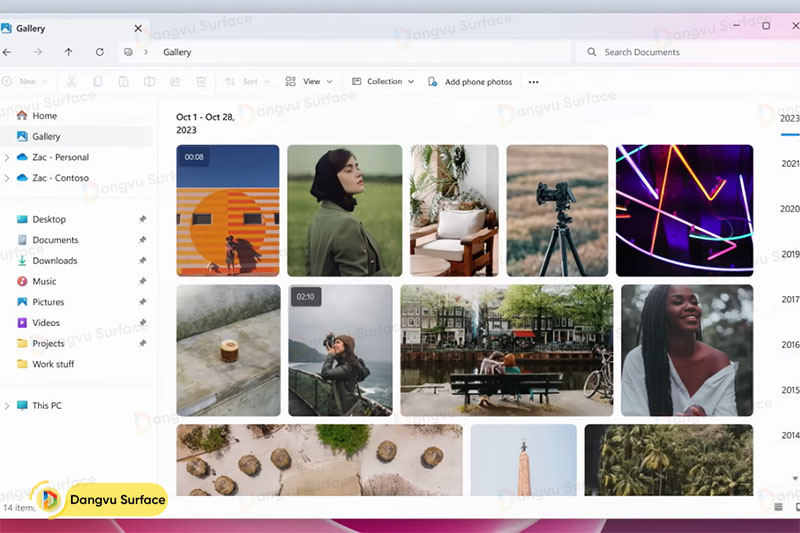This screenshot has width=800, height=533.
Task: Click the Oct 1 - Oct 28, 2023 heading
Action: 205,123
